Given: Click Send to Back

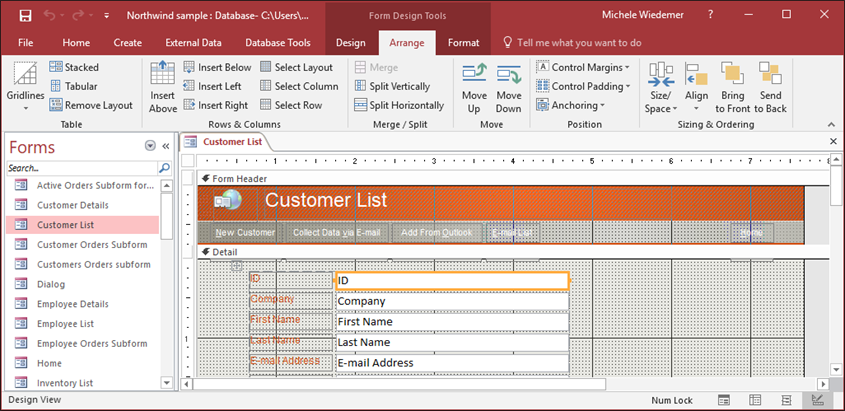Looking at the screenshot, I should tap(770, 88).
